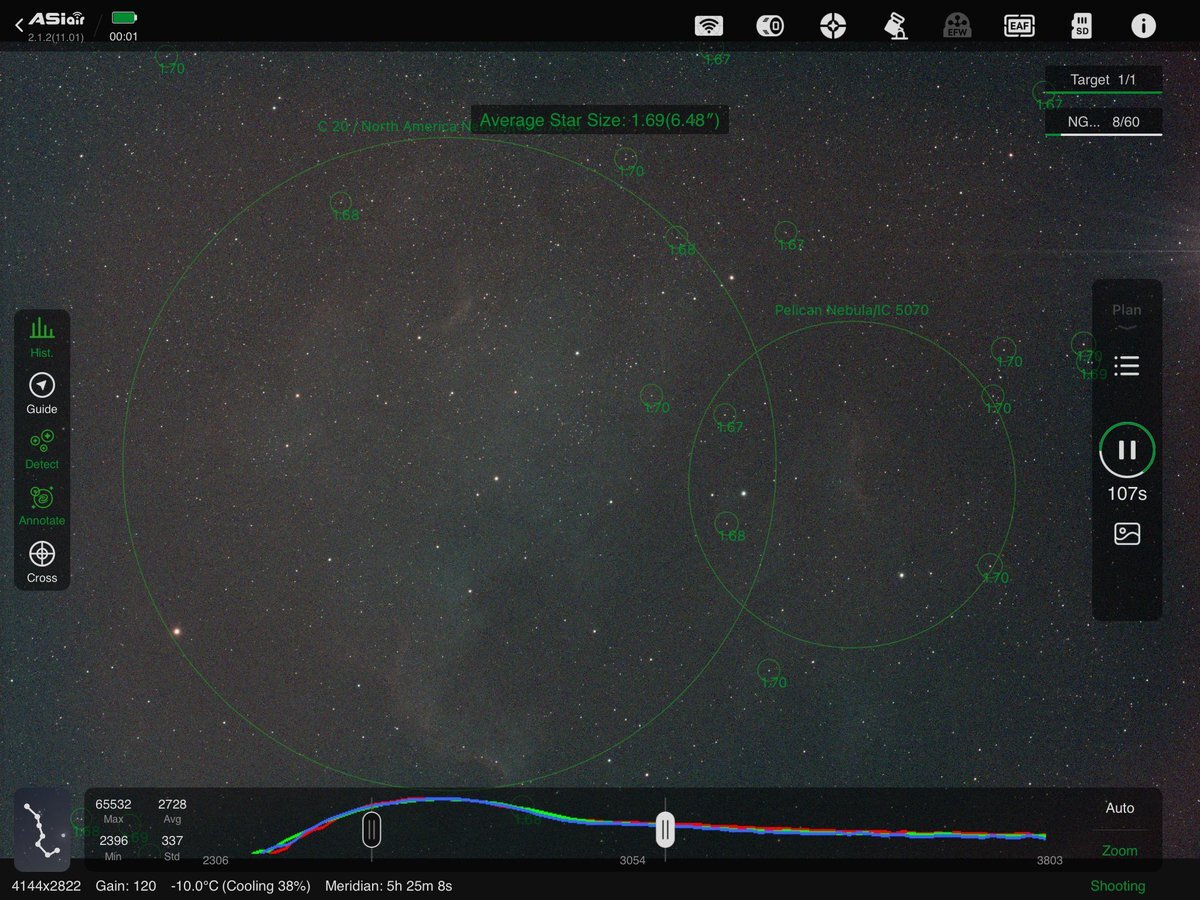Toggle the star Detect tool
The image size is (1200, 900).
[42, 450]
